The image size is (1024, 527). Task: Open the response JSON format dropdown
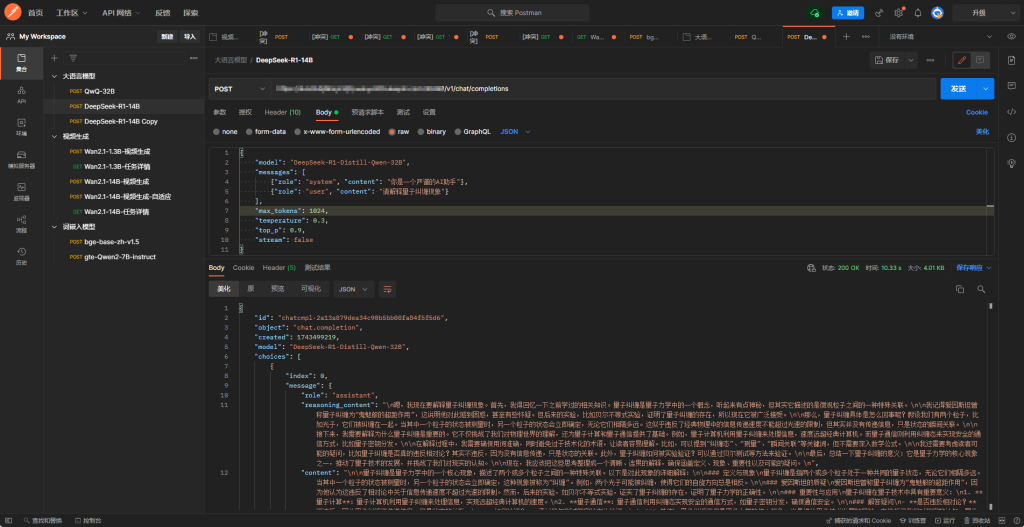pos(353,289)
